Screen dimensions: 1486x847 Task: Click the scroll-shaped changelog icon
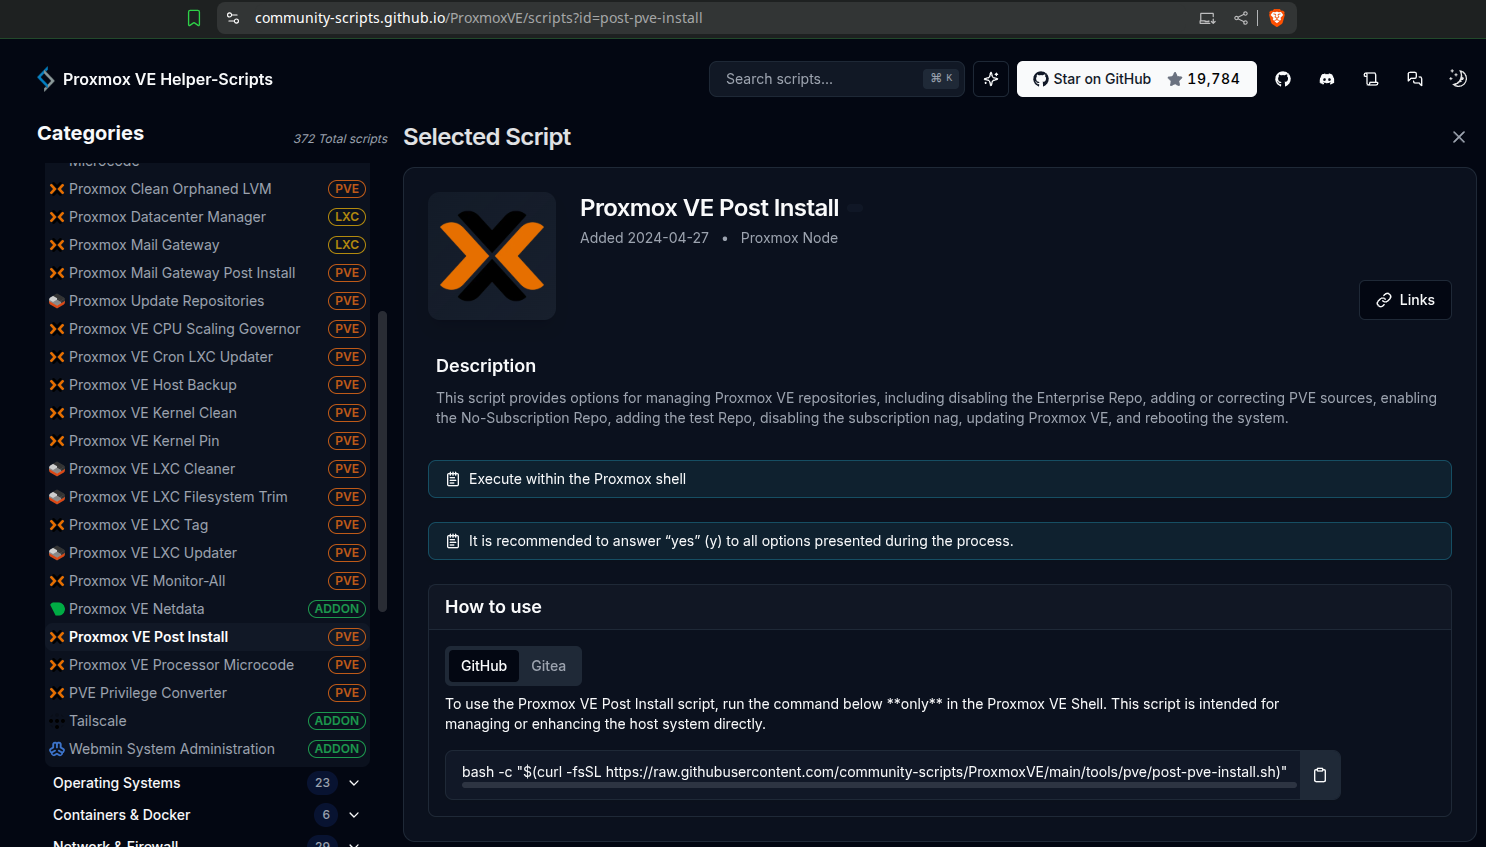coord(1371,79)
